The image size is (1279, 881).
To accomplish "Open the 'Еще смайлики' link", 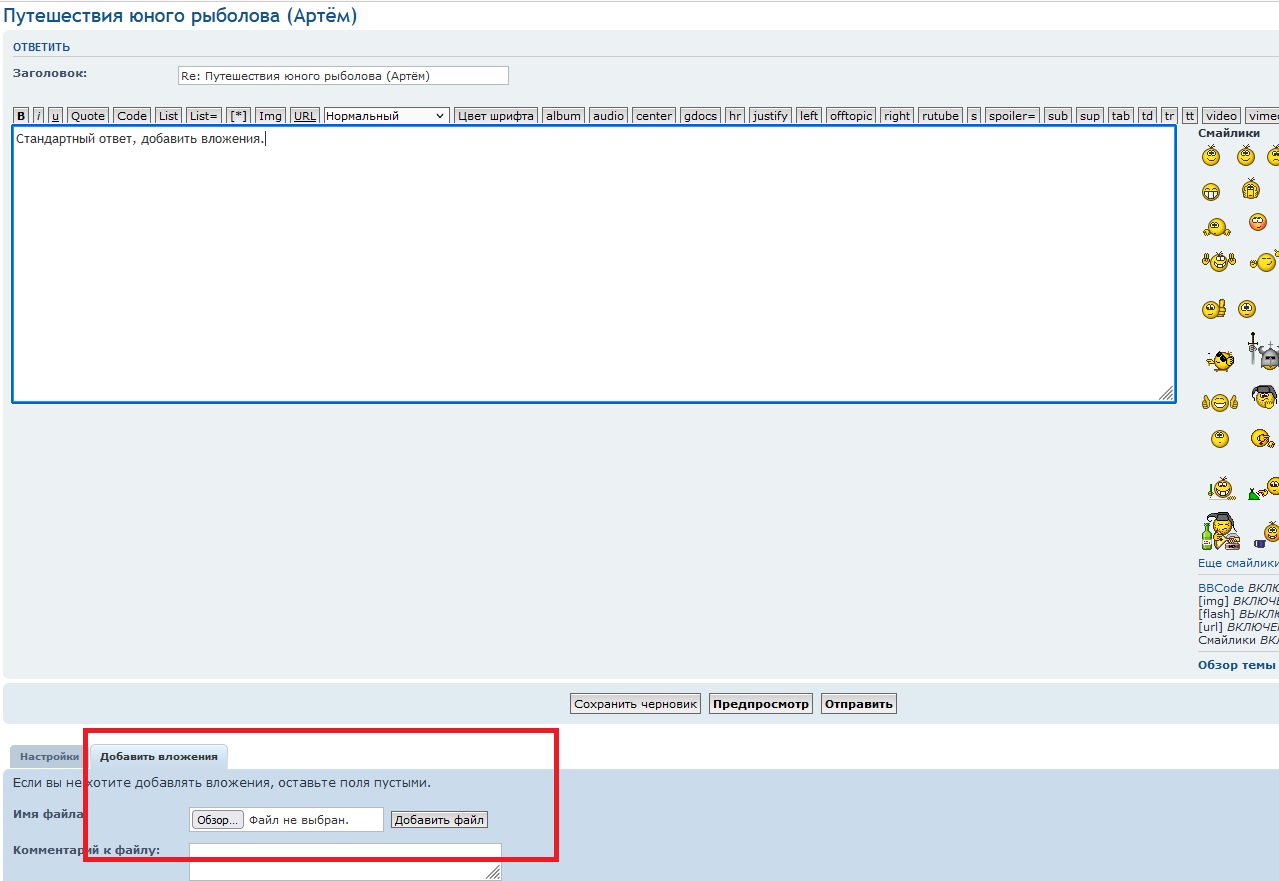I will point(1238,563).
